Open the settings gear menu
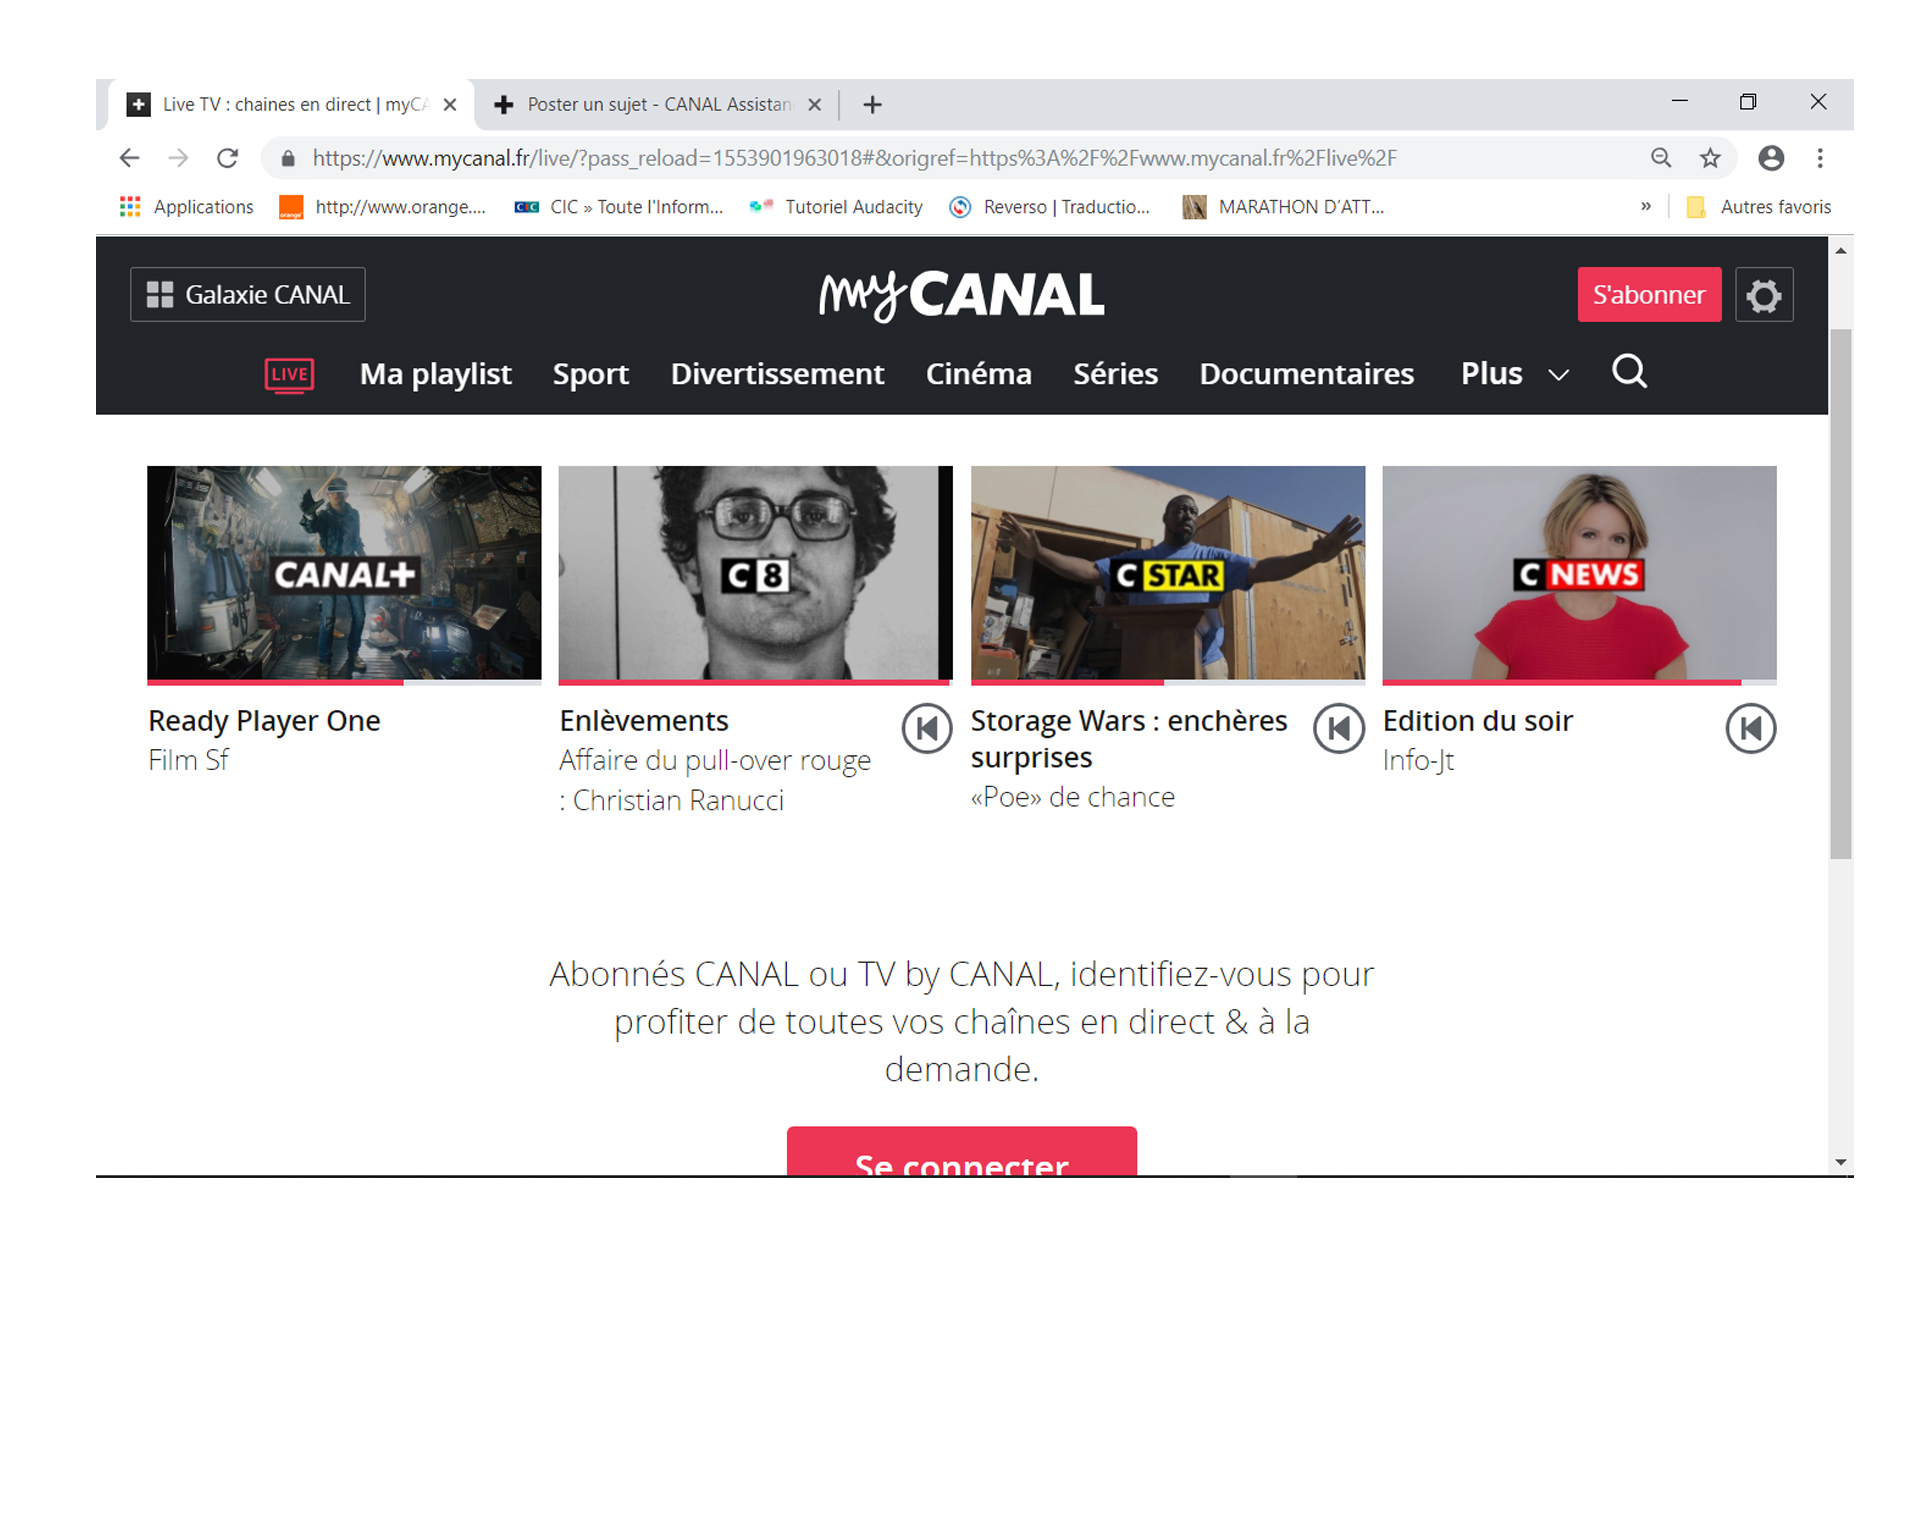The height and width of the screenshot is (1520, 1920). pyautogui.click(x=1764, y=295)
